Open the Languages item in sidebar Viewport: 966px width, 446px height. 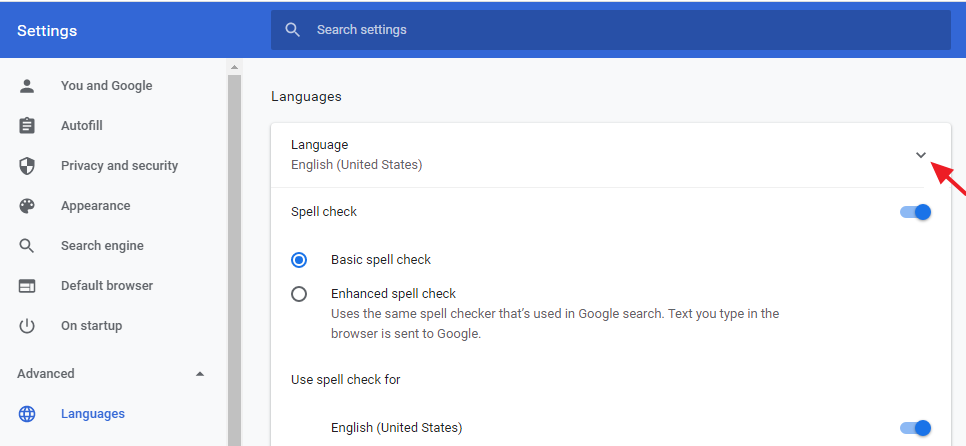tap(93, 414)
